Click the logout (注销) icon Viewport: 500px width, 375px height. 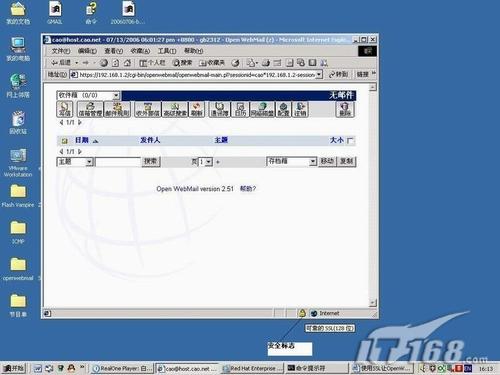(300, 109)
